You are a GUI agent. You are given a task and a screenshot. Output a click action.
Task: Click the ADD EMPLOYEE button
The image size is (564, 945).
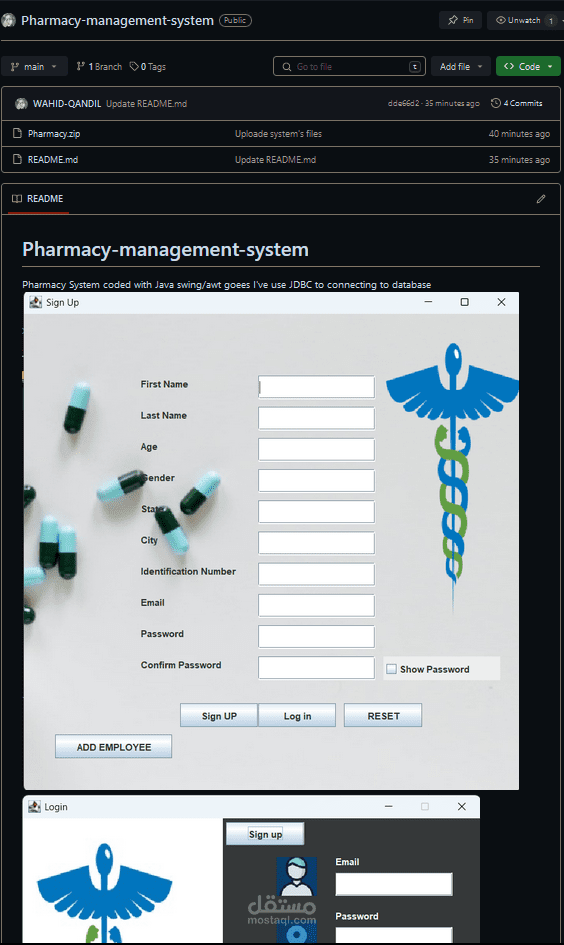[114, 747]
